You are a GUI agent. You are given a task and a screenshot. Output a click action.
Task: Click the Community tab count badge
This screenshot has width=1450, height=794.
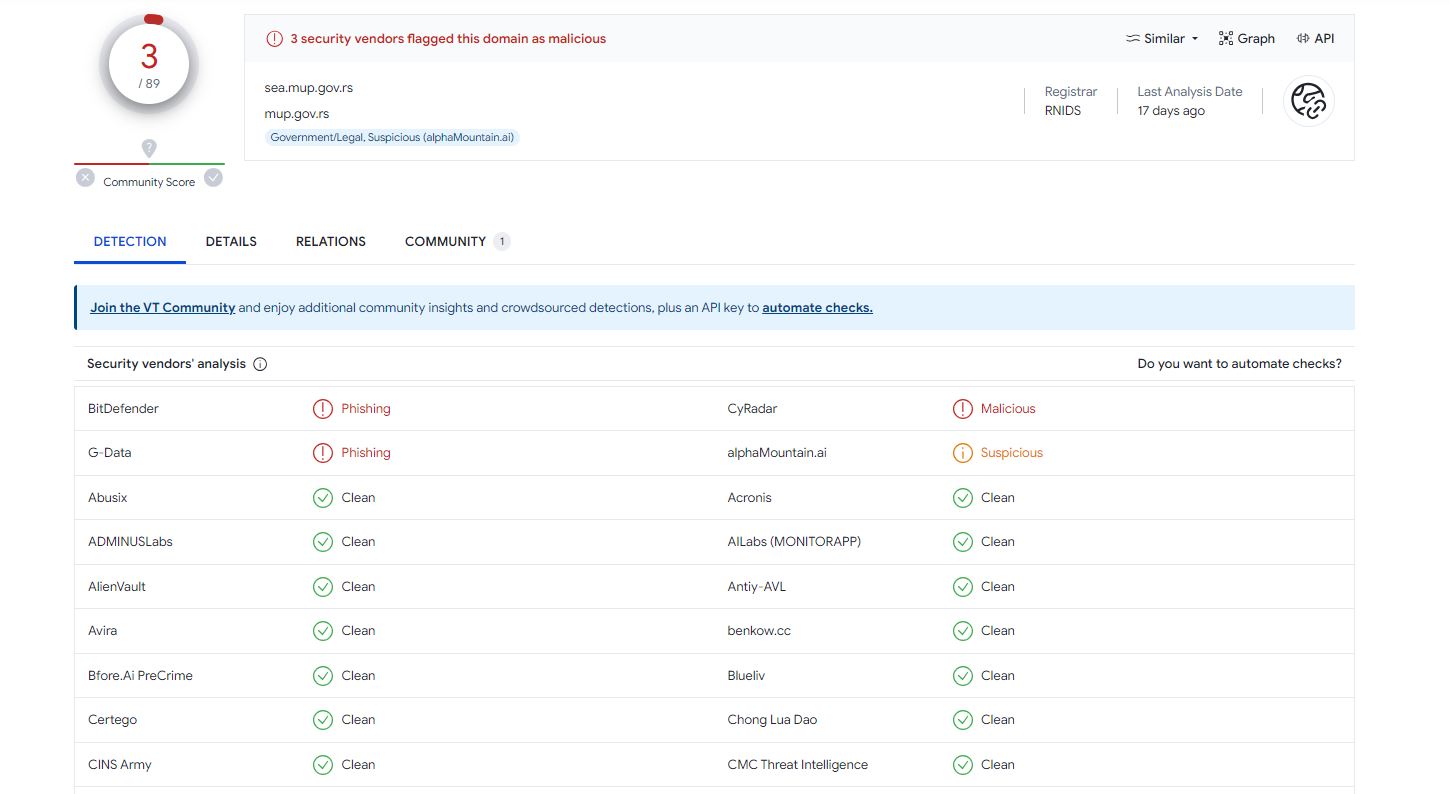502,242
